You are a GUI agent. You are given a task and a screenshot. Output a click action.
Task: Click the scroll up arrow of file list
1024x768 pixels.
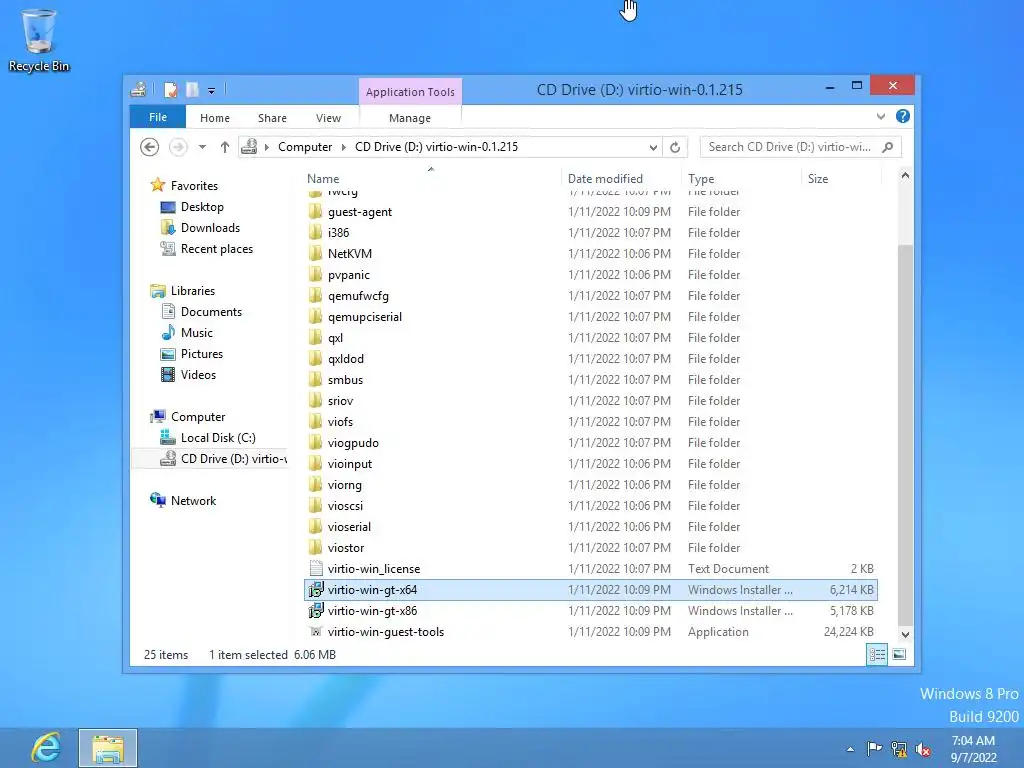tap(905, 176)
